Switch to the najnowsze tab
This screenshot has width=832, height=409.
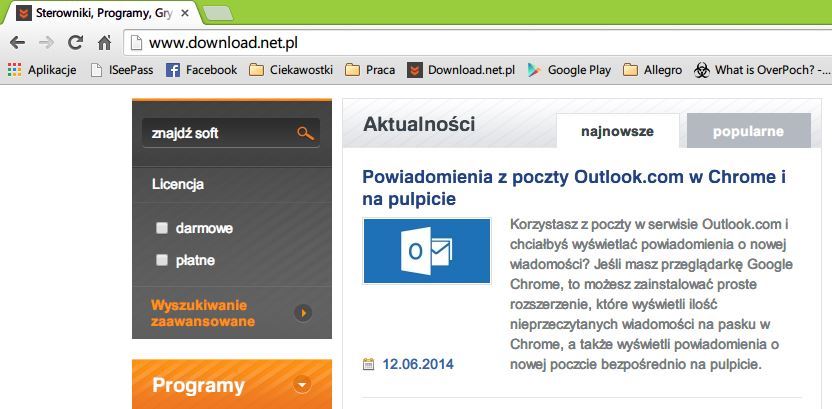coord(618,131)
